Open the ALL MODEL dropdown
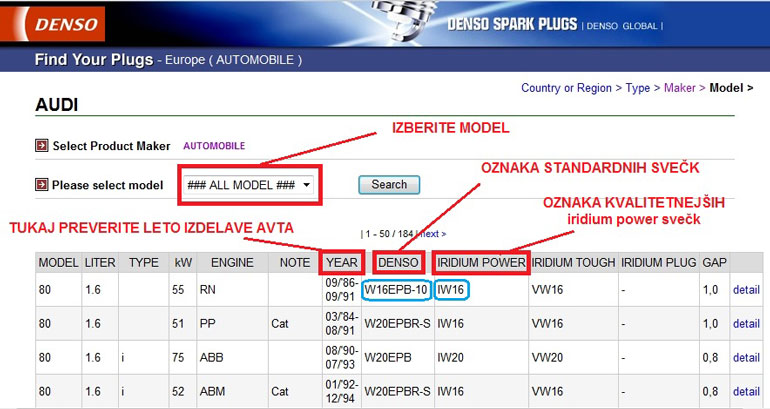 click(x=249, y=185)
